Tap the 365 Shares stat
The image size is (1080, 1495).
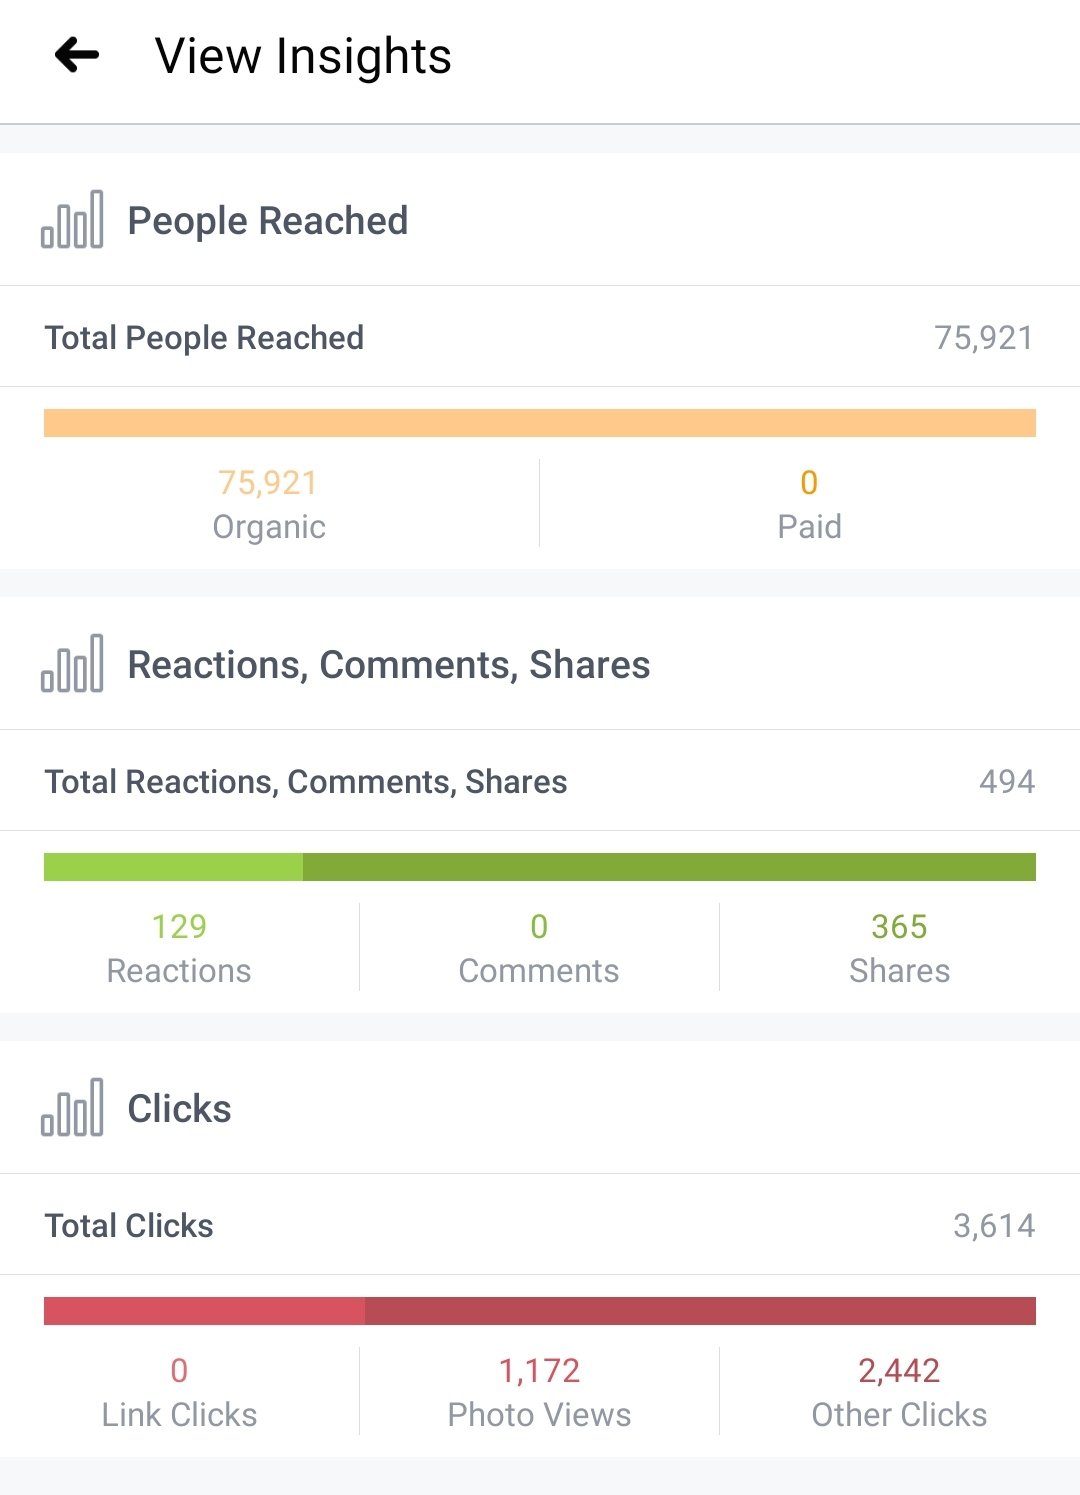(899, 948)
